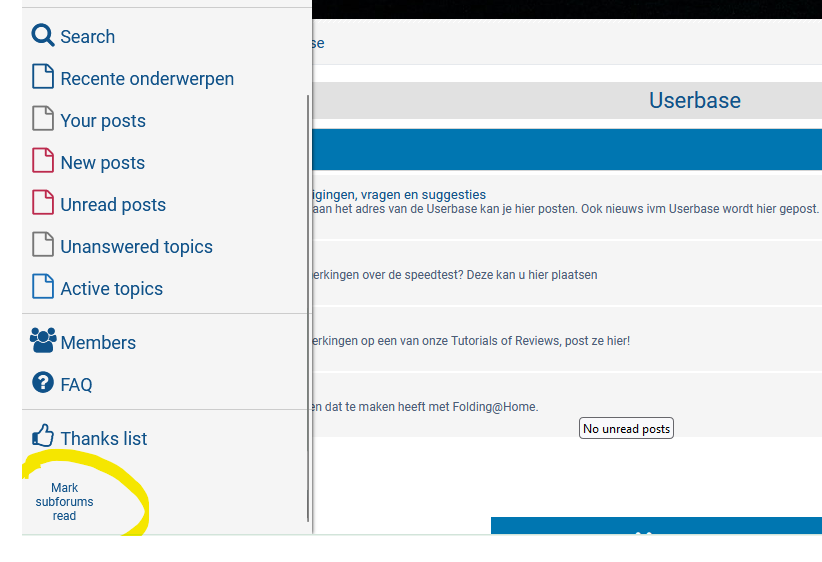This screenshot has width=822, height=562.
Task: Choose the Thanks list menu text
Action: point(103,439)
